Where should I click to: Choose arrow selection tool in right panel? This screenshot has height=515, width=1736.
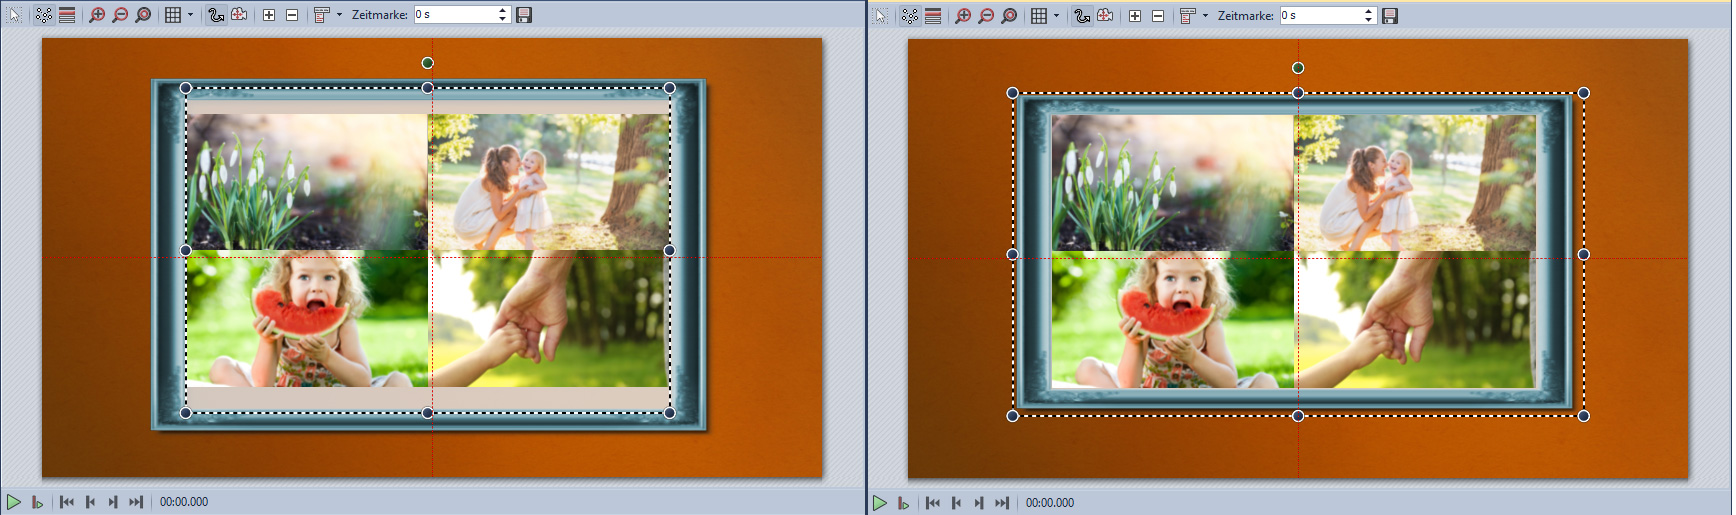[881, 16]
